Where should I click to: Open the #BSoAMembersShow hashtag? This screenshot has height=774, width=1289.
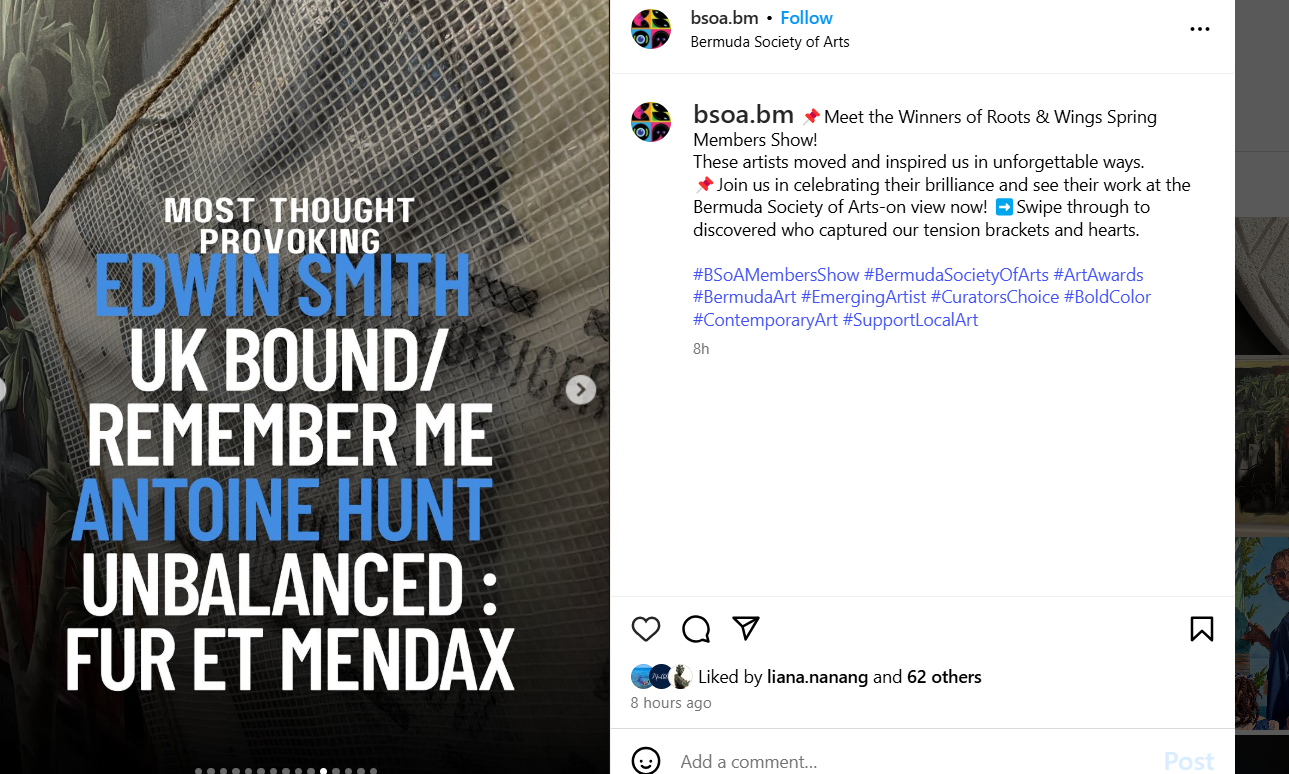click(776, 274)
